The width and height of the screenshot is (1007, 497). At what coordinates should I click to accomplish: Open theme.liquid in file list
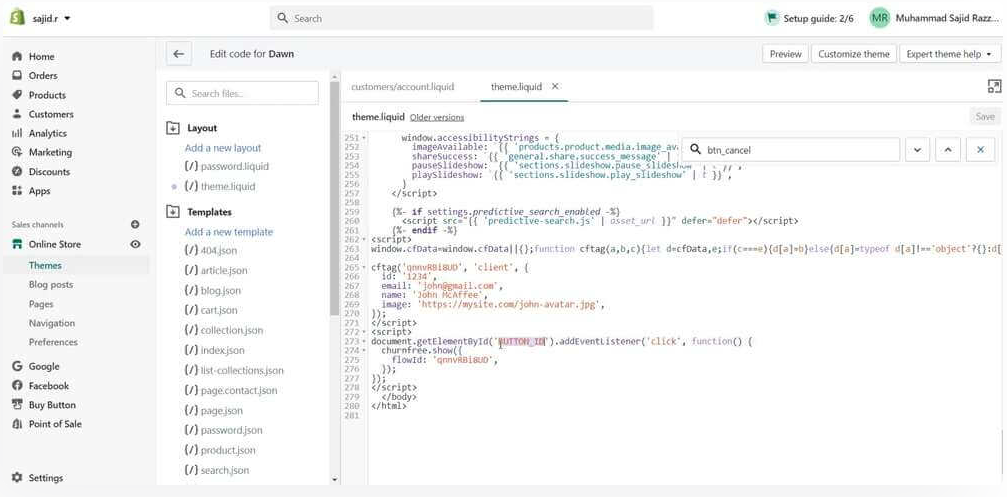click(x=227, y=186)
